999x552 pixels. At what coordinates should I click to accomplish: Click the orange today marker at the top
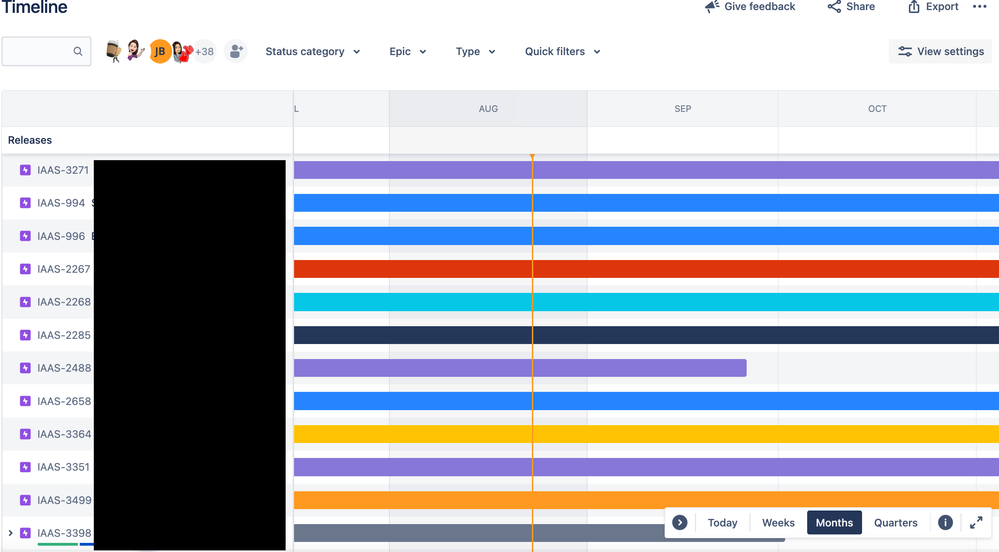click(x=532, y=157)
